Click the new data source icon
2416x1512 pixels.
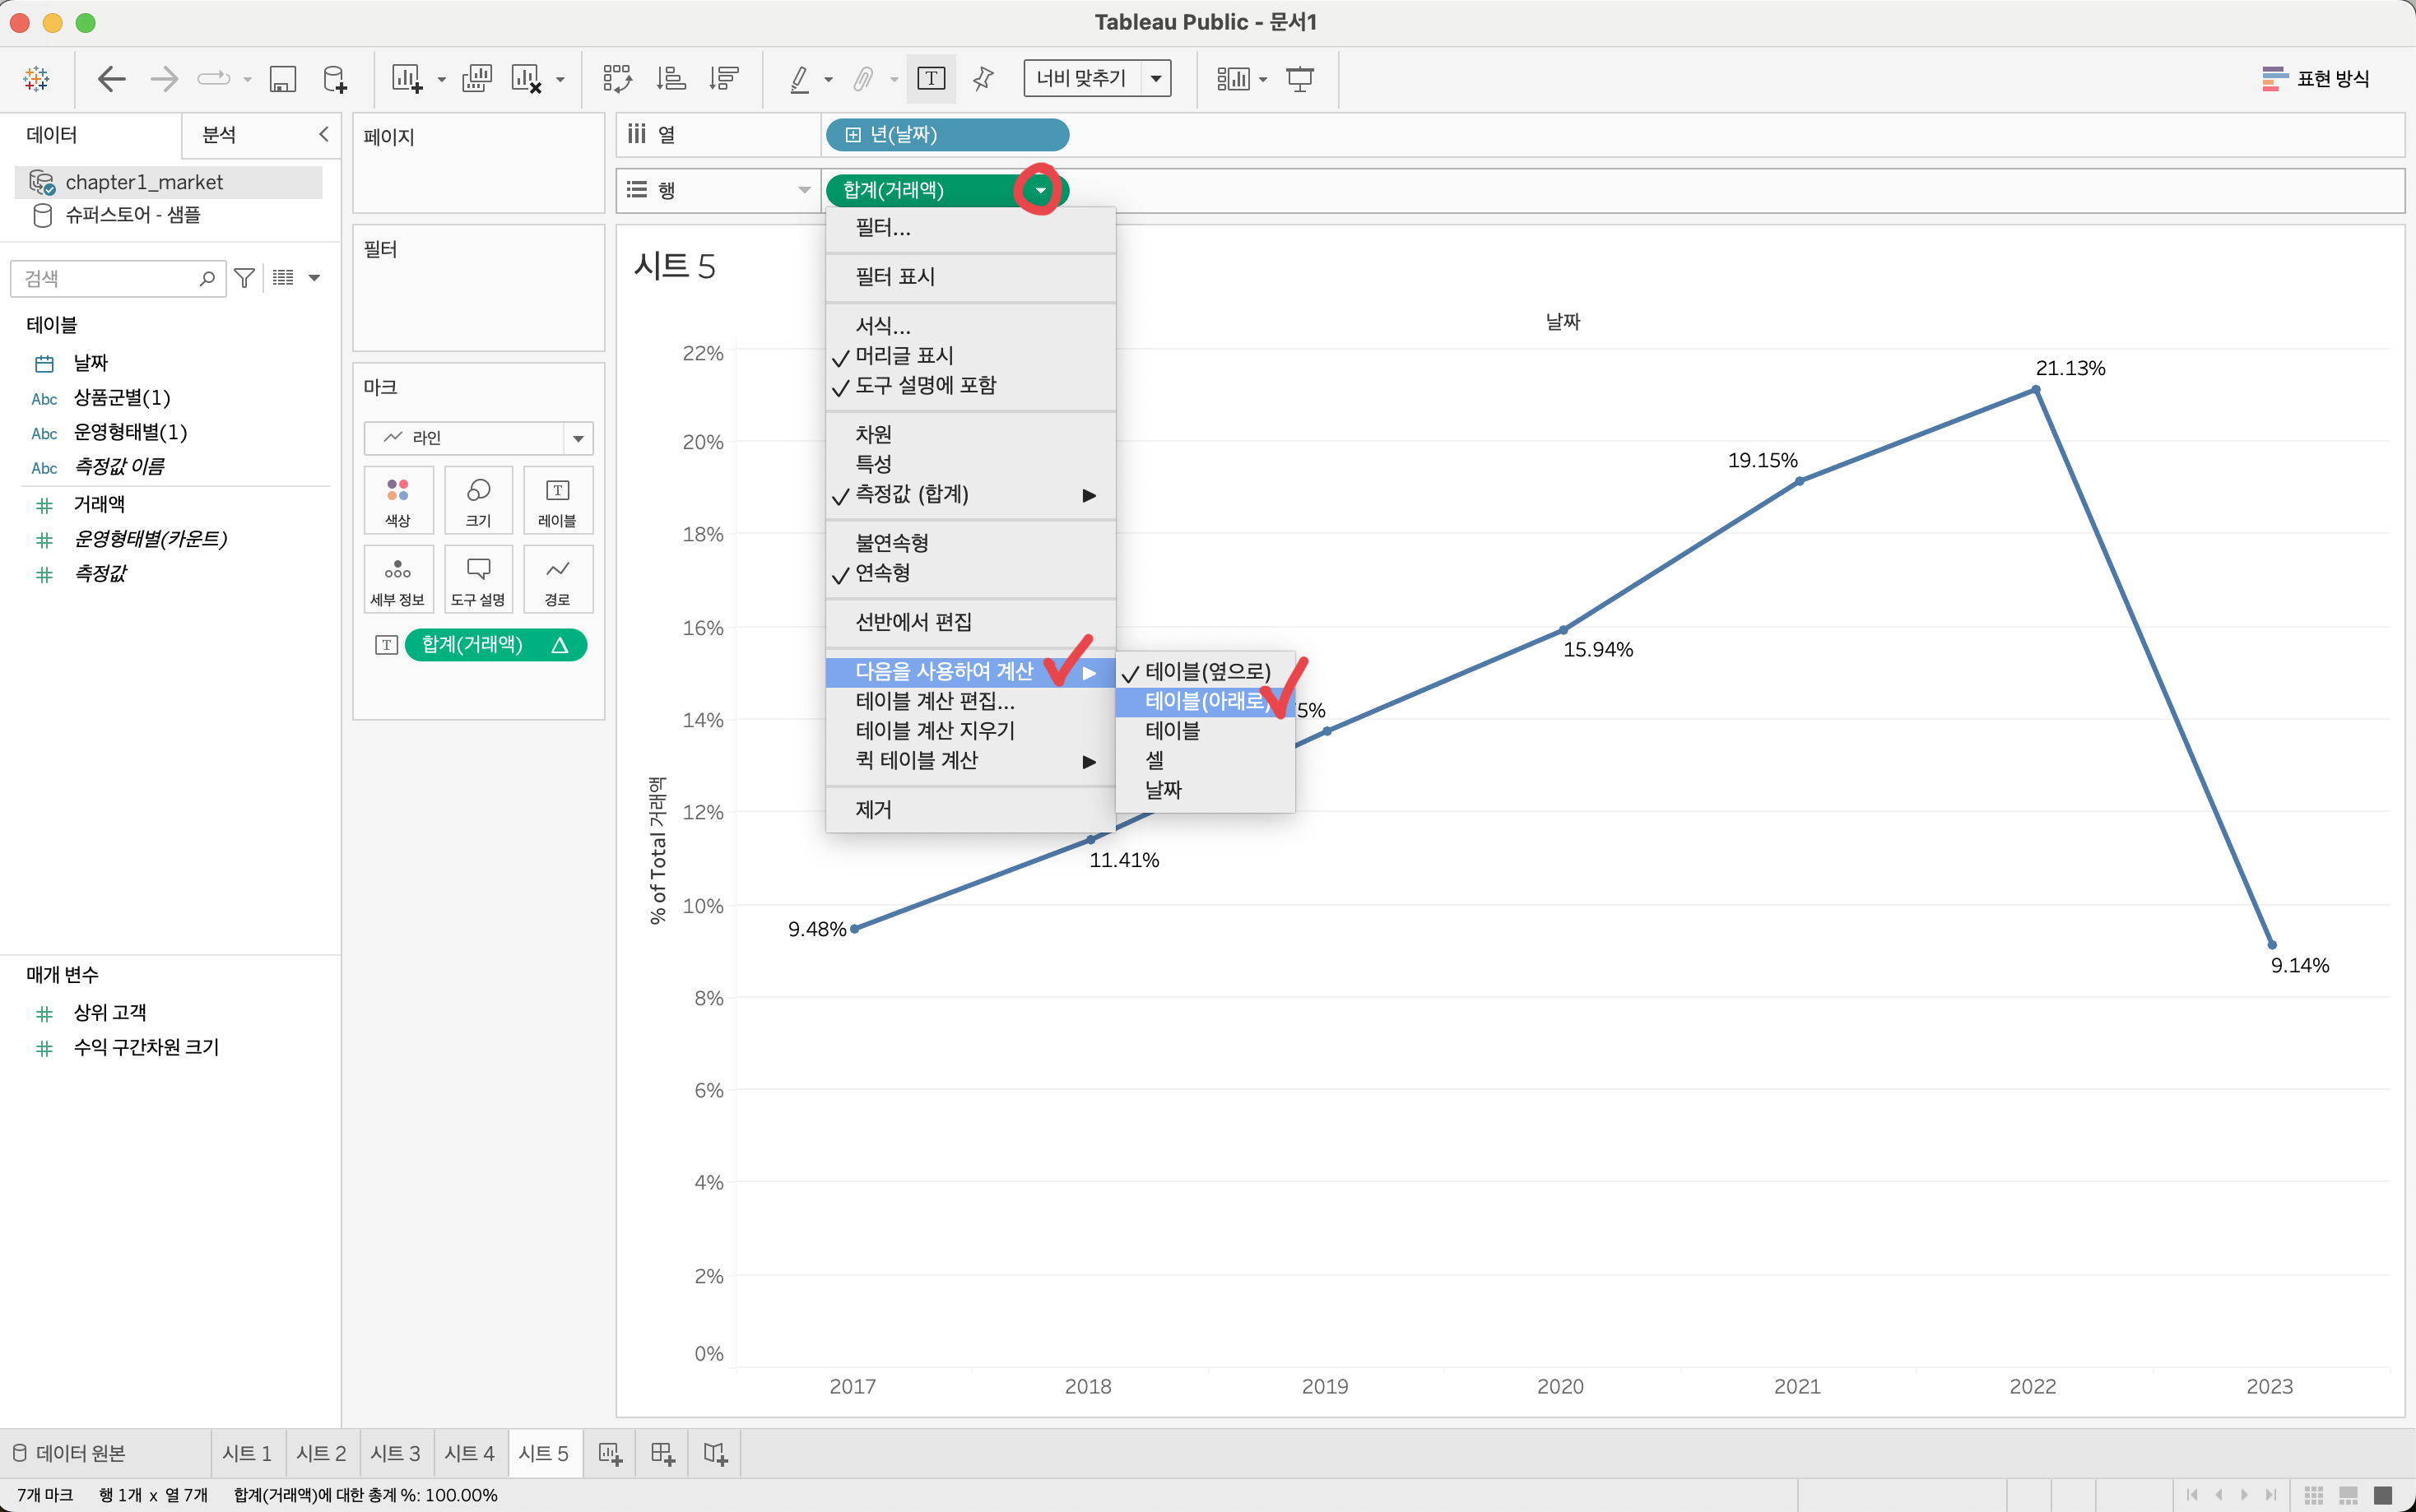(x=335, y=79)
